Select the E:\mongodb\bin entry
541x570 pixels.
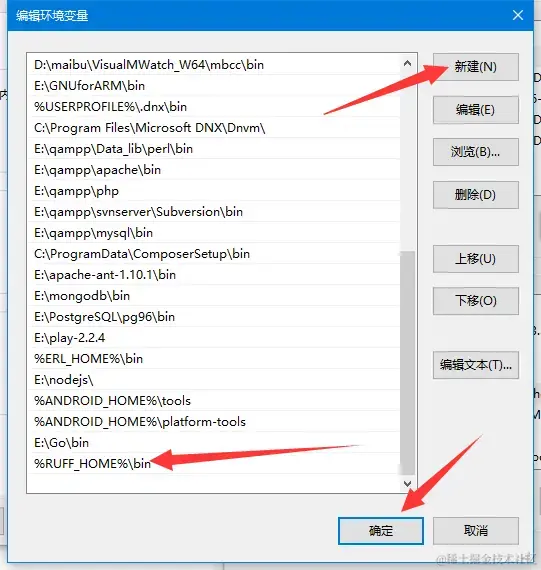(x=214, y=296)
